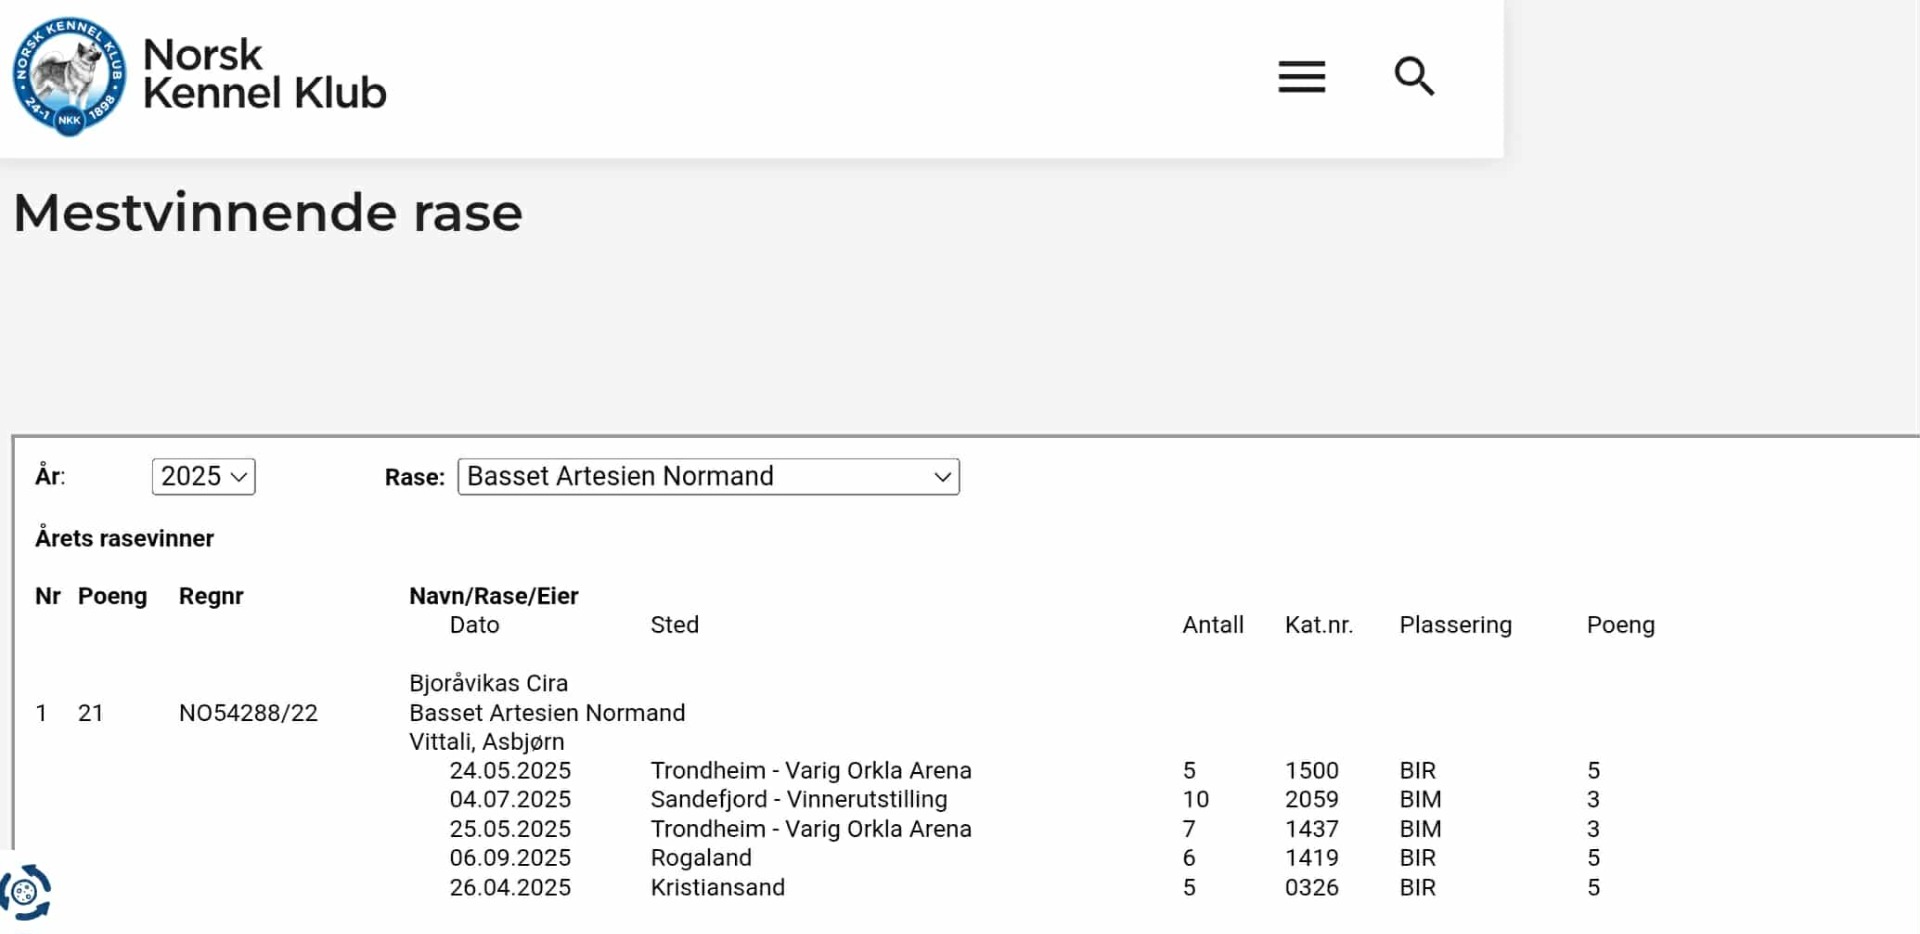Click the Regnr column header
The width and height of the screenshot is (1920, 934).
(x=211, y=596)
